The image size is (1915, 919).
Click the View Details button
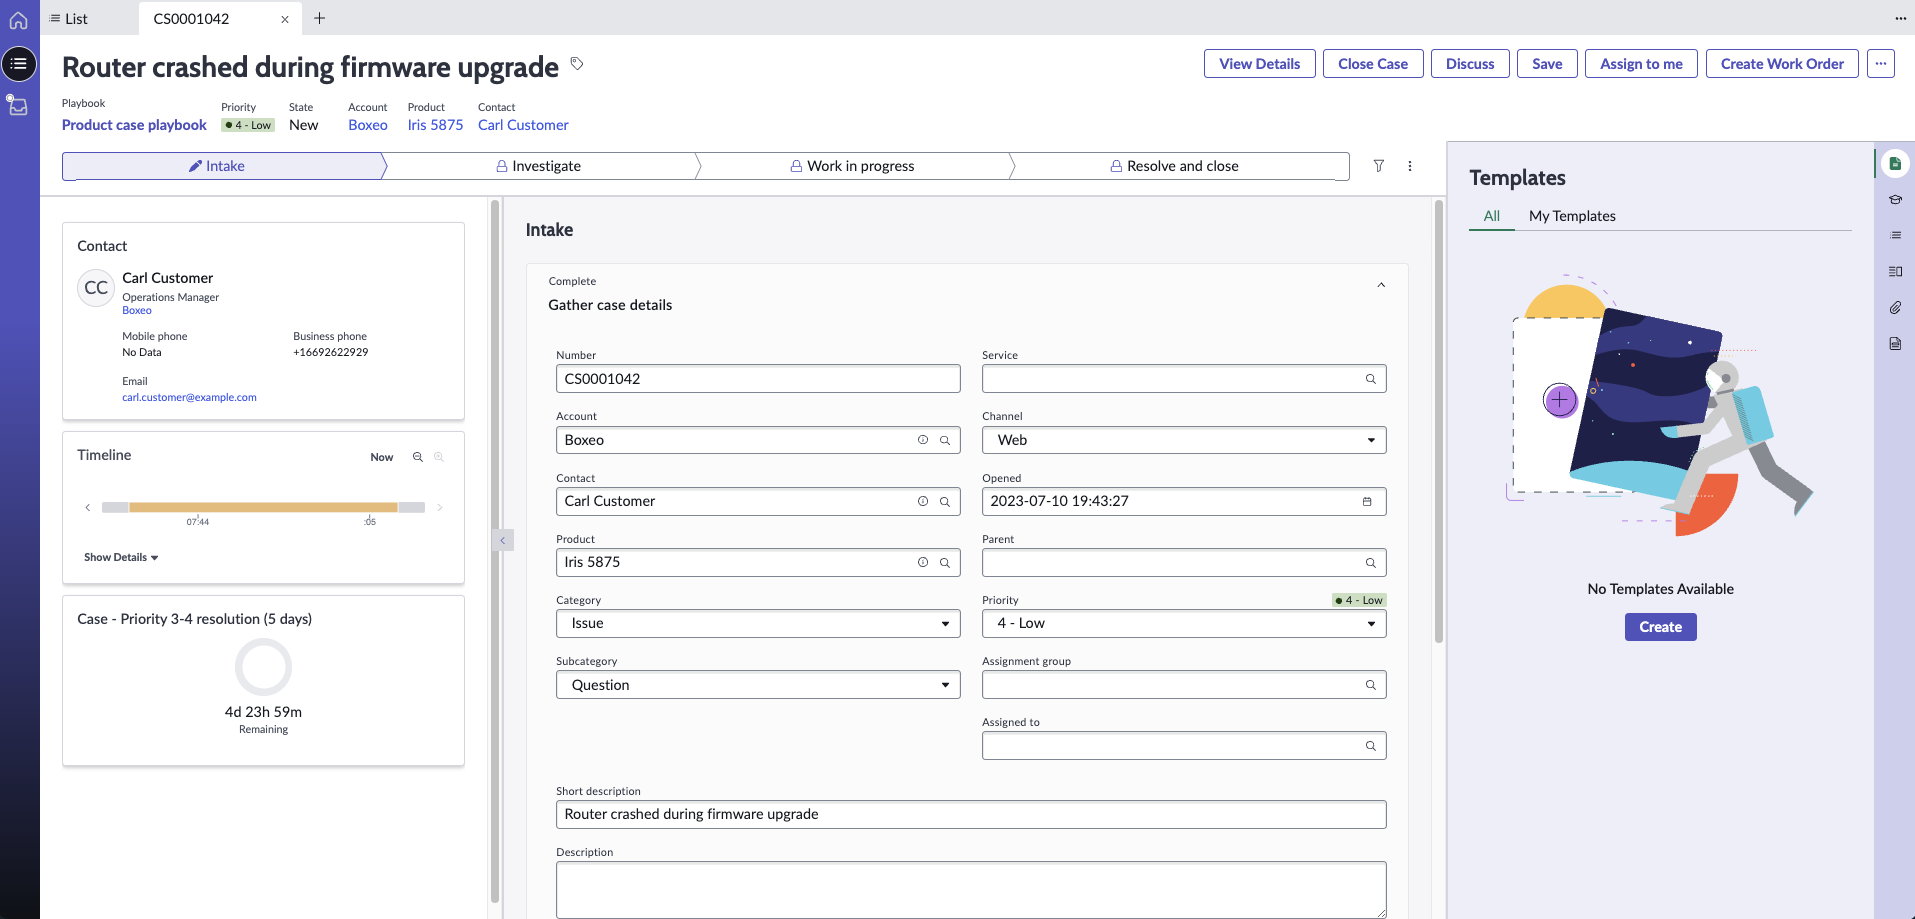(x=1260, y=64)
